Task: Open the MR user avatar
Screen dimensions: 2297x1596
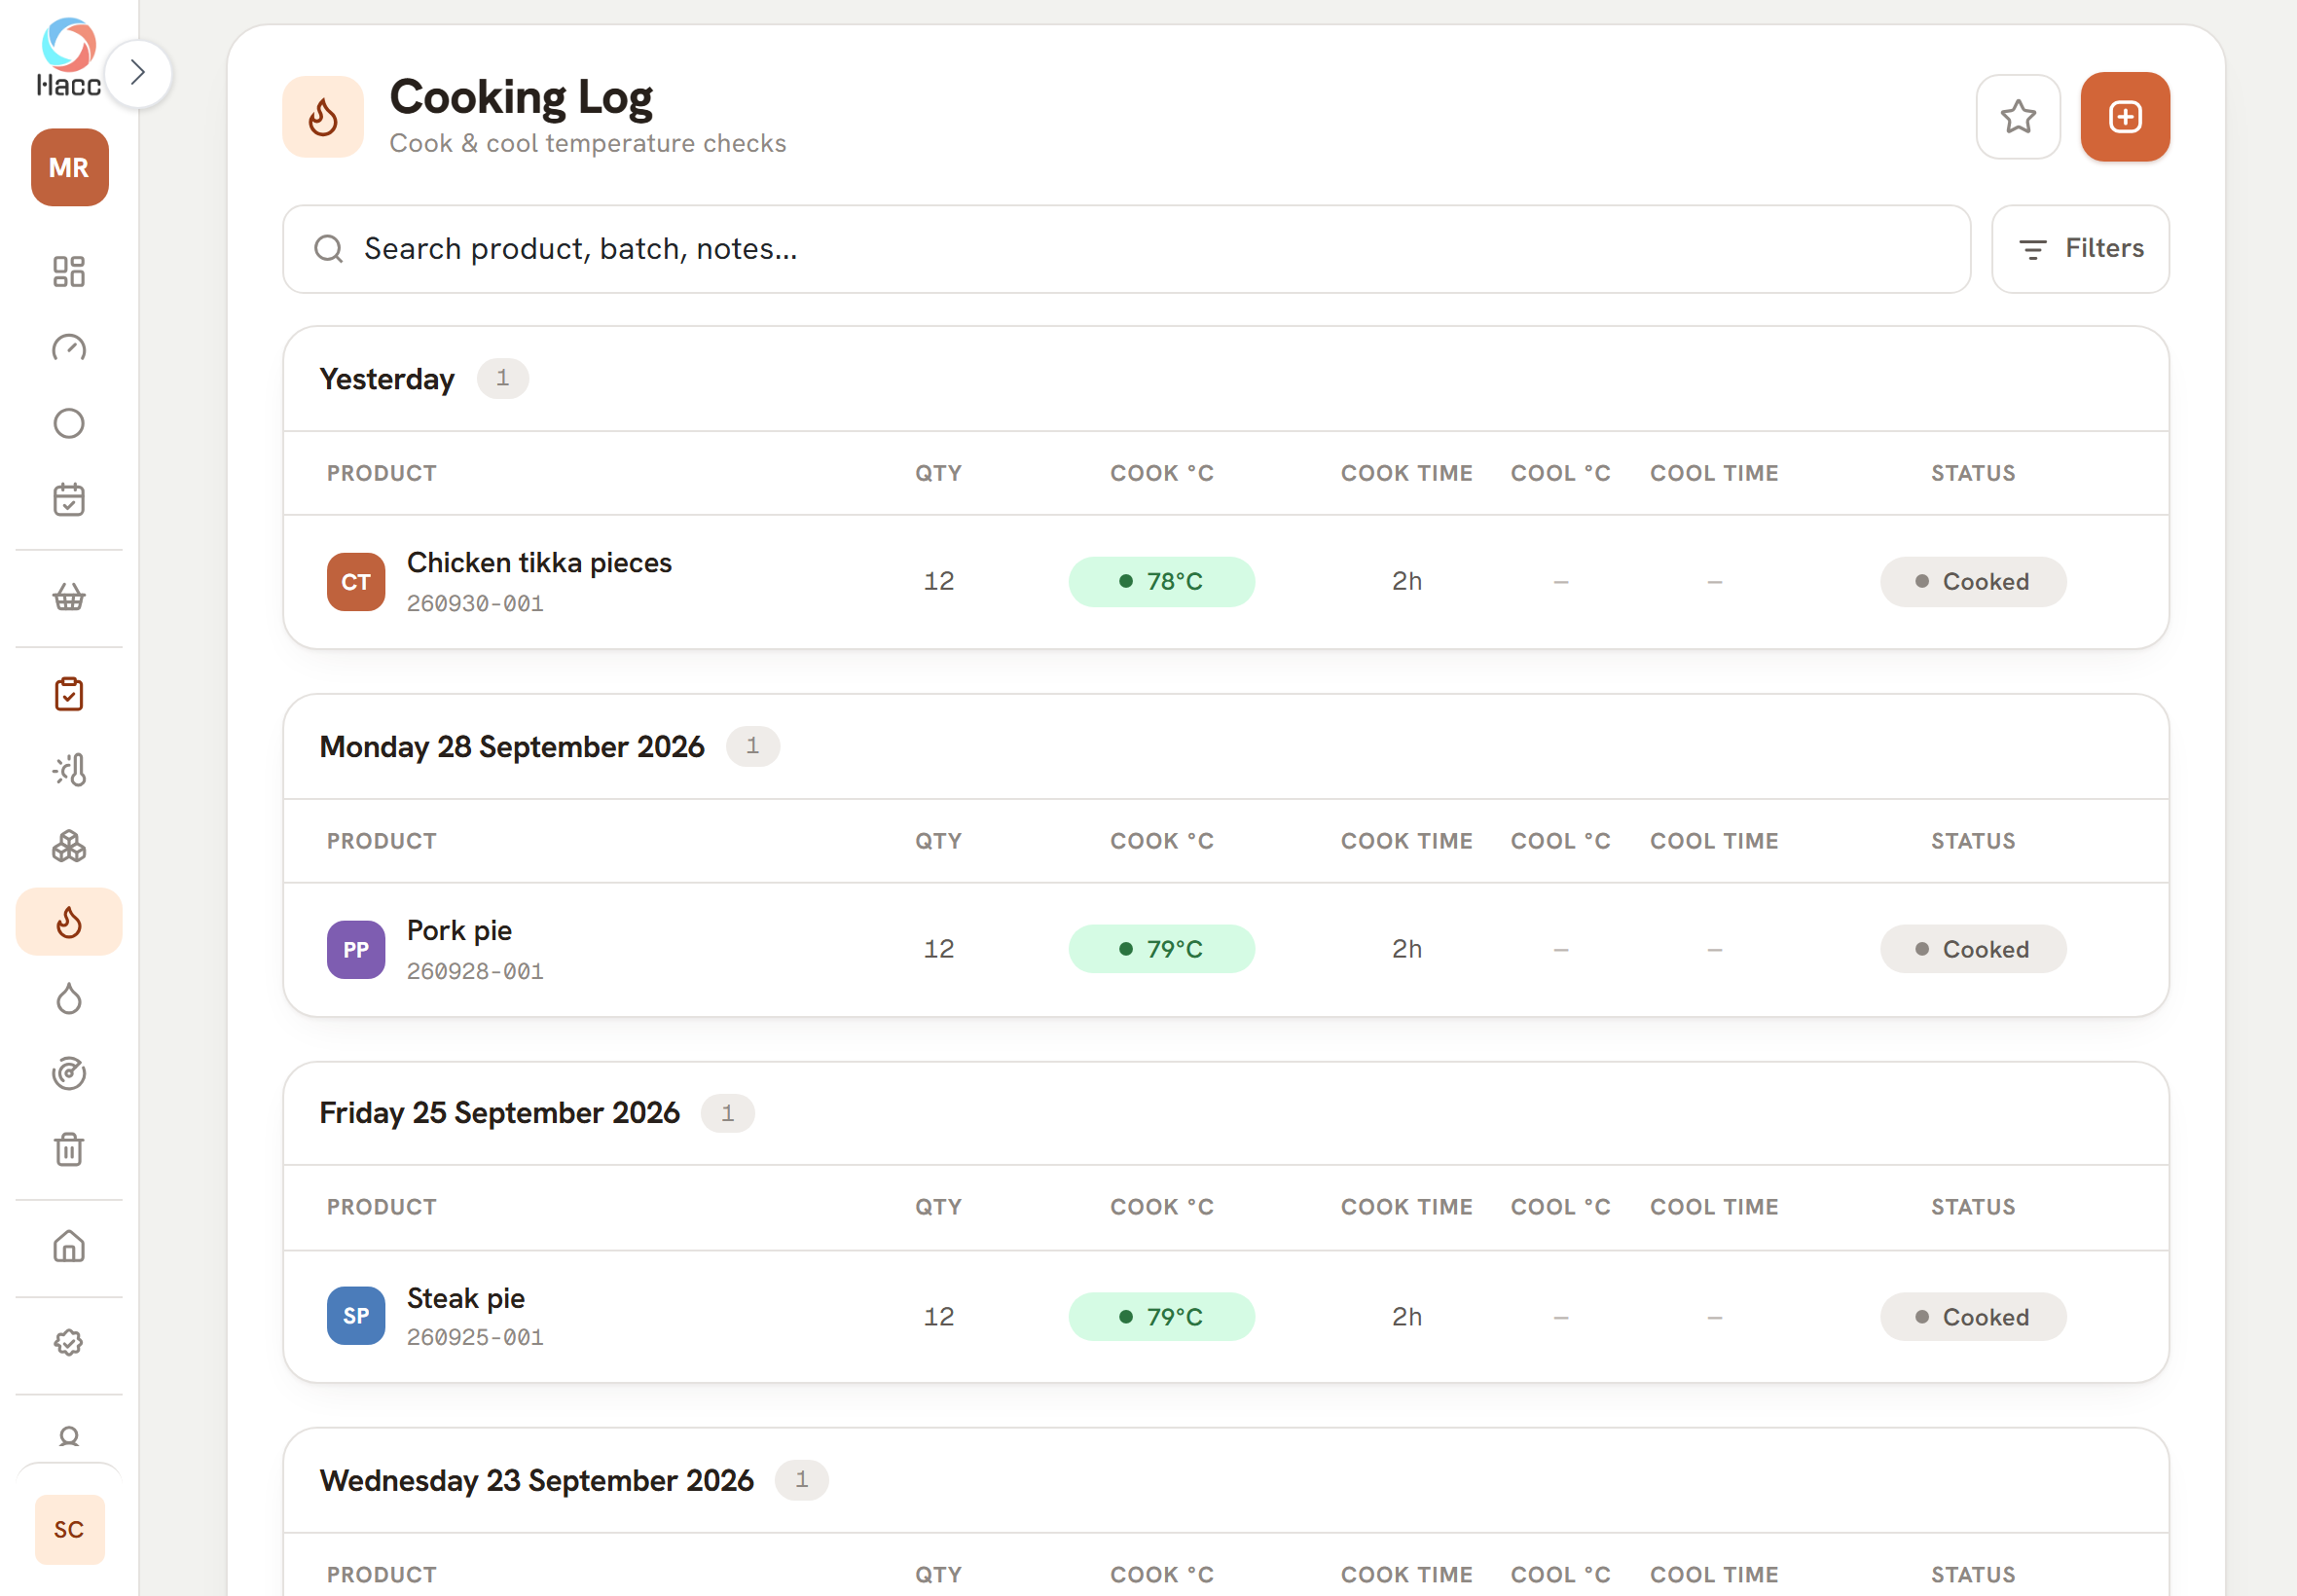Action: (69, 167)
